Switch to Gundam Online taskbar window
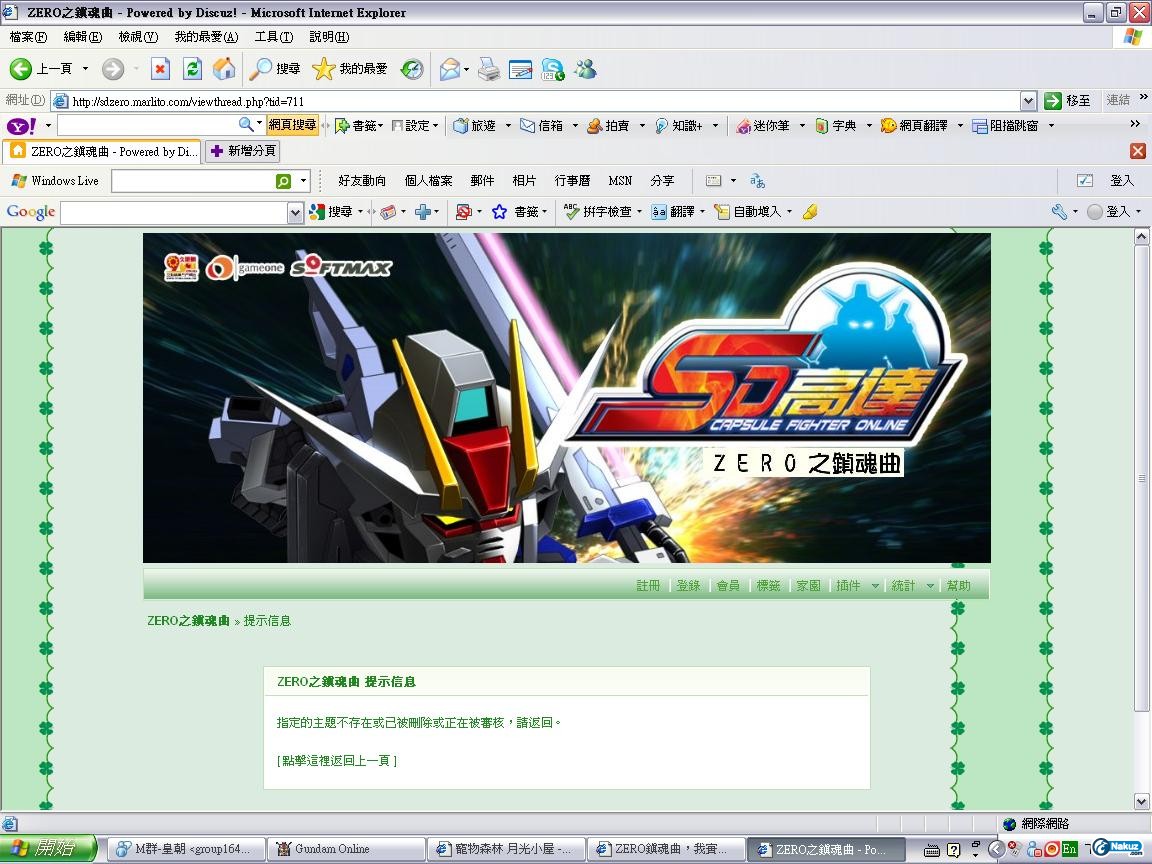1152x864 pixels. pos(345,849)
